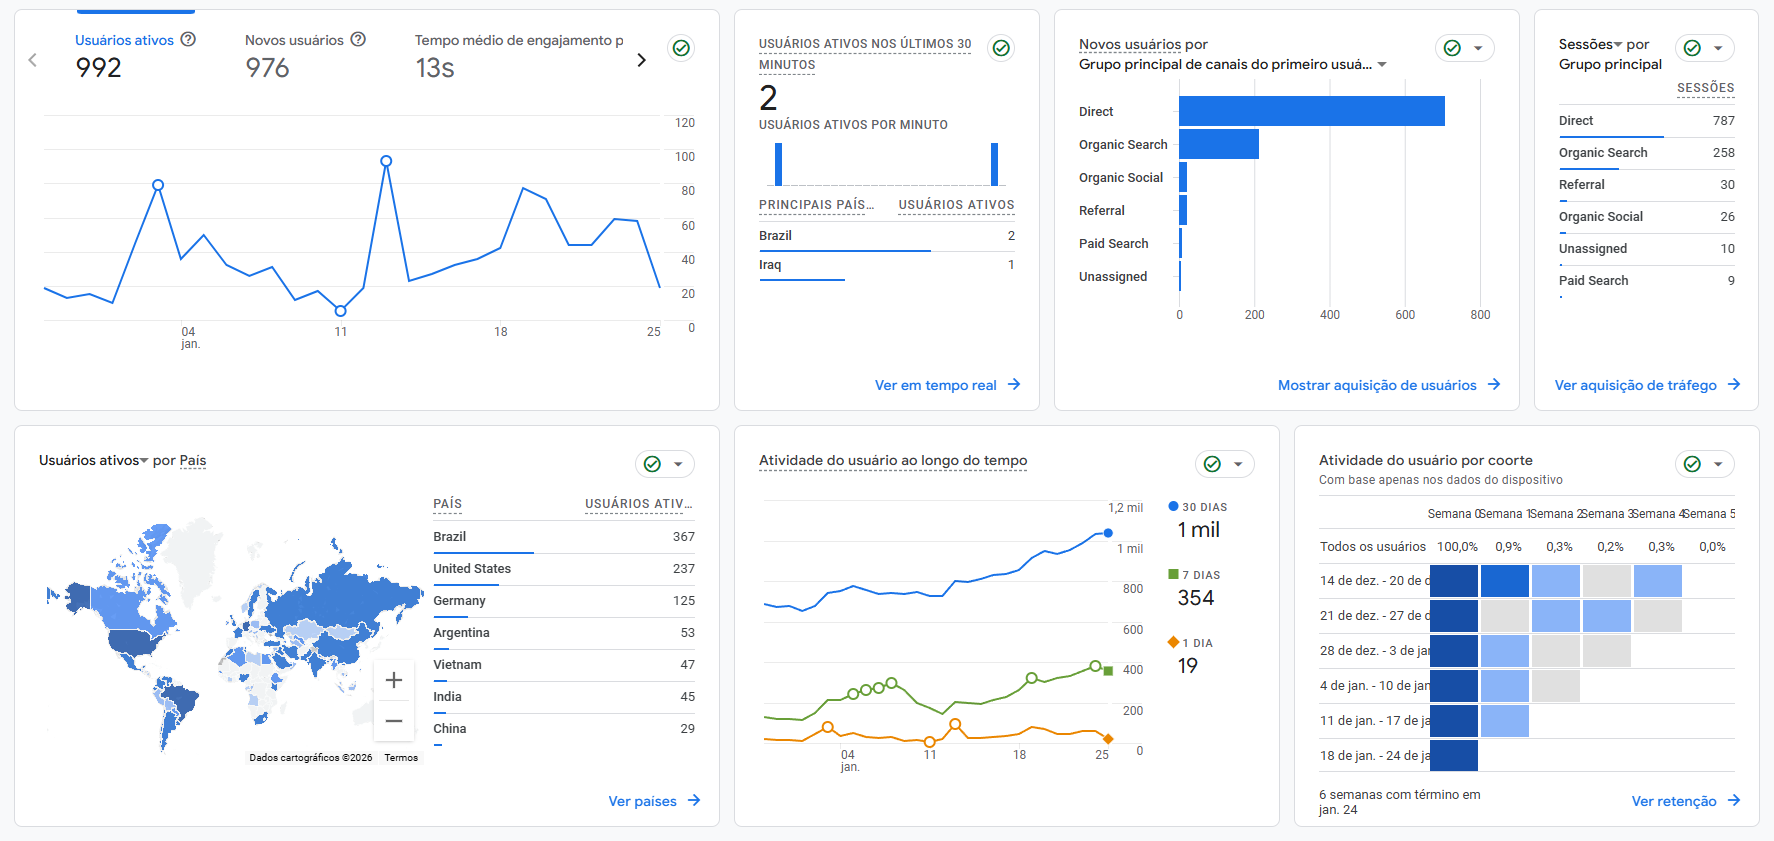
Task: Click the Brazil row in country table
Action: coord(563,537)
